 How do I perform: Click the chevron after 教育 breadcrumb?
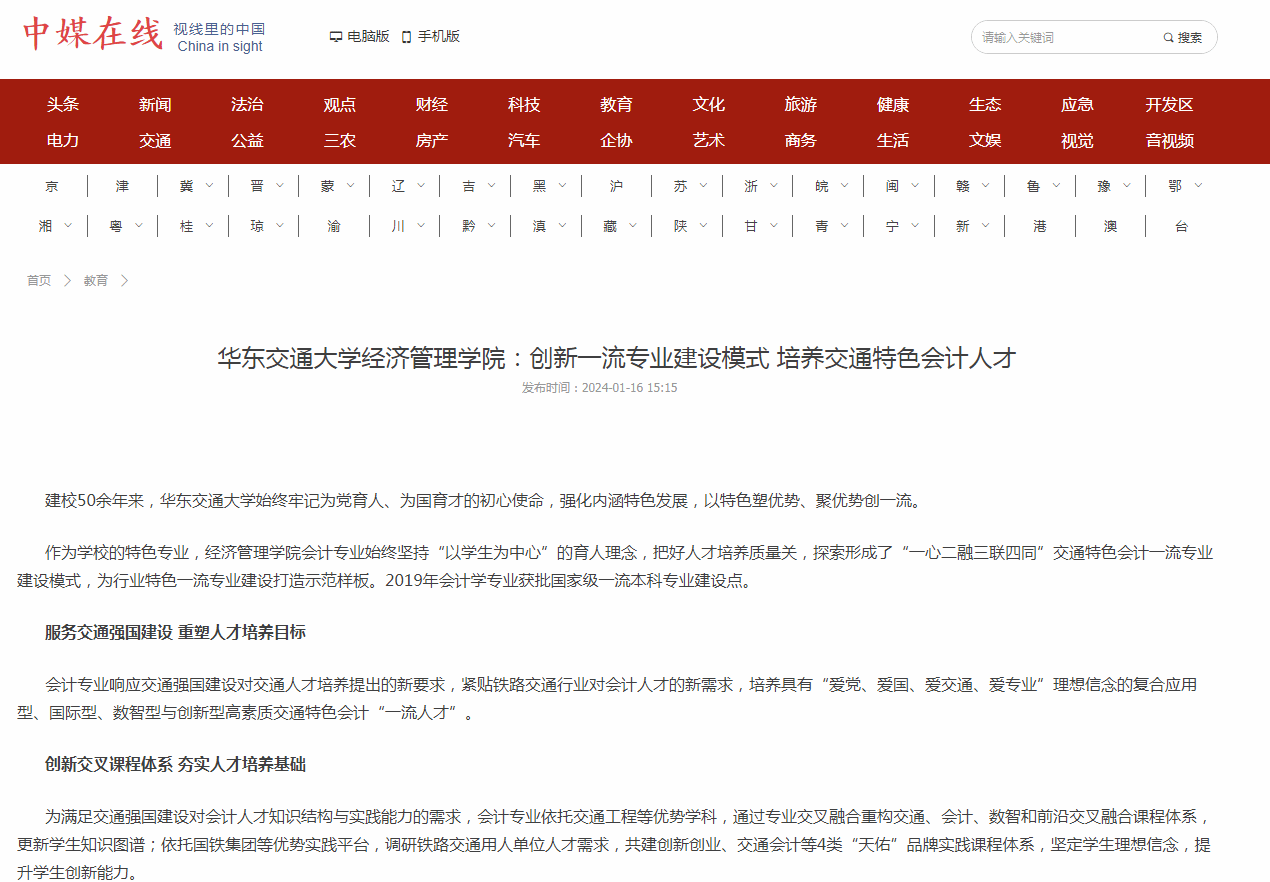tap(124, 281)
